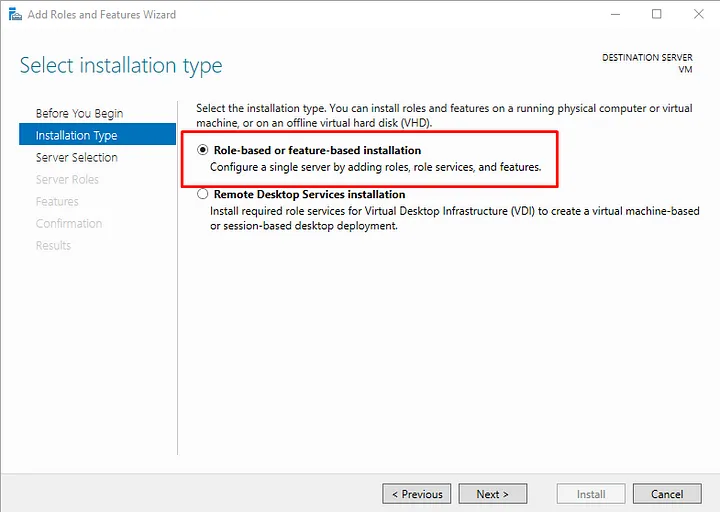The width and height of the screenshot is (720, 512).
Task: Select Role-based or feature-based installation radio button
Action: [x=204, y=150]
